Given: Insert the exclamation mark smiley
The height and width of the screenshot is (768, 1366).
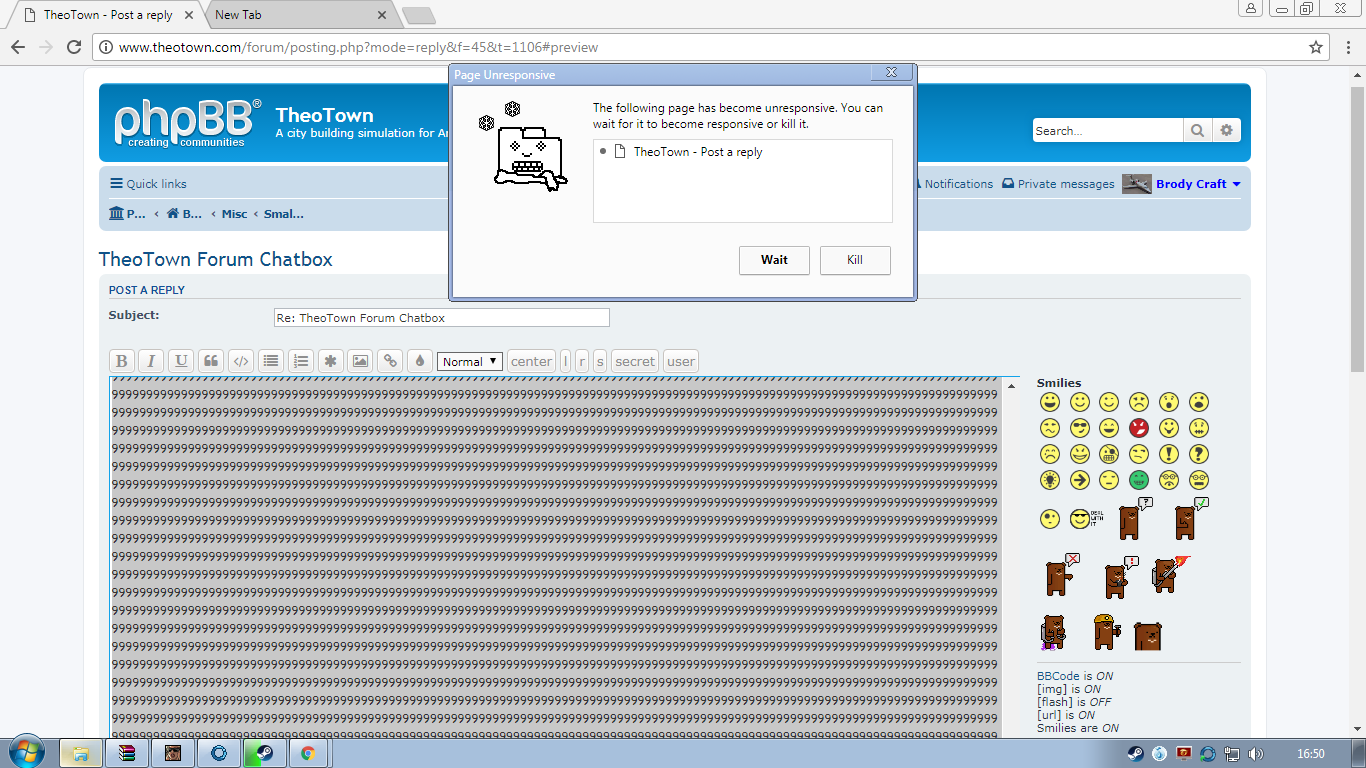Looking at the screenshot, I should click(x=1169, y=454).
